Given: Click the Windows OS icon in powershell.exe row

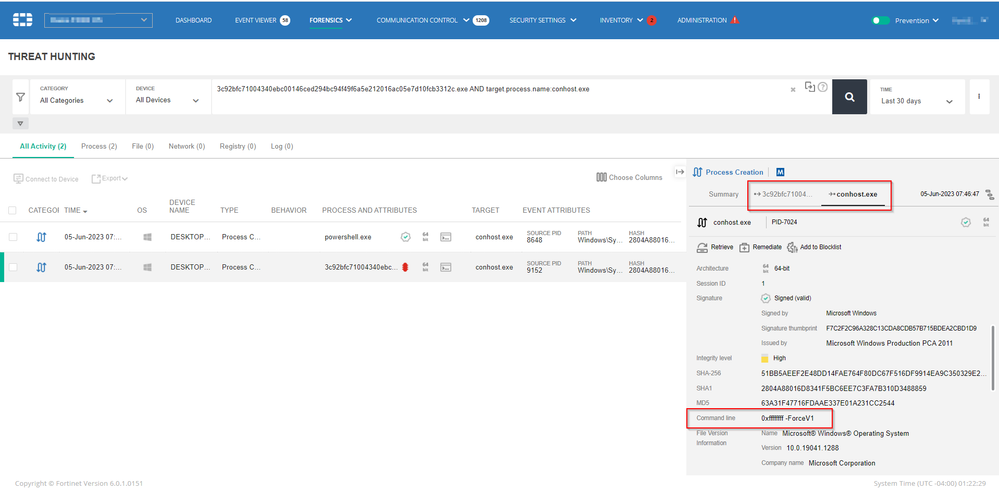Looking at the screenshot, I should pos(147,237).
